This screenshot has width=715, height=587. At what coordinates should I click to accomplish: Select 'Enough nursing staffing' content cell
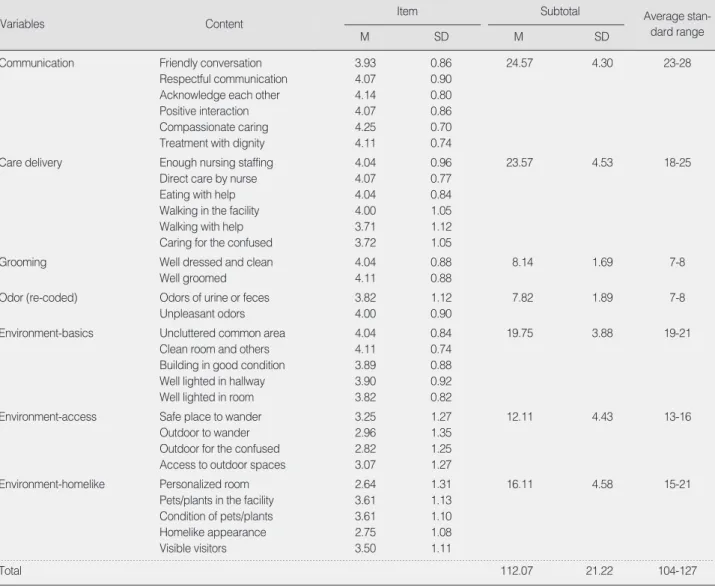pos(216,162)
